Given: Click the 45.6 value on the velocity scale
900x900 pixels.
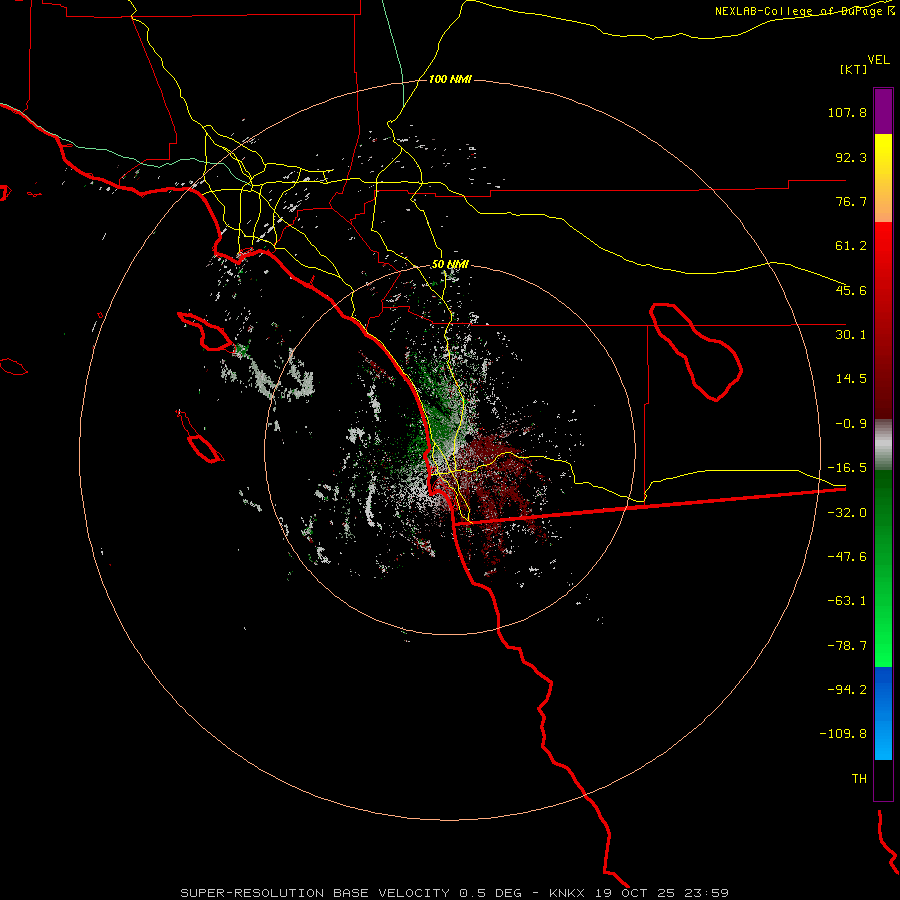Looking at the screenshot, I should pos(851,290).
